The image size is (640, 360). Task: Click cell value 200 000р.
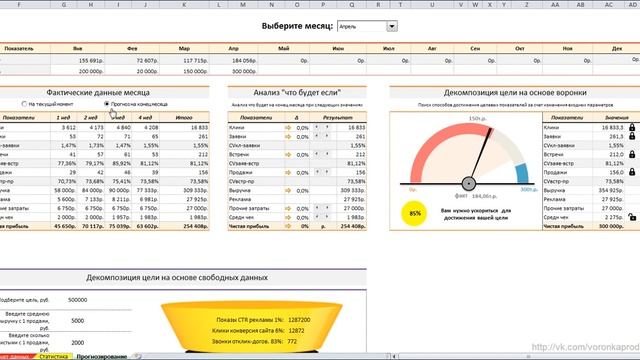click(90, 71)
